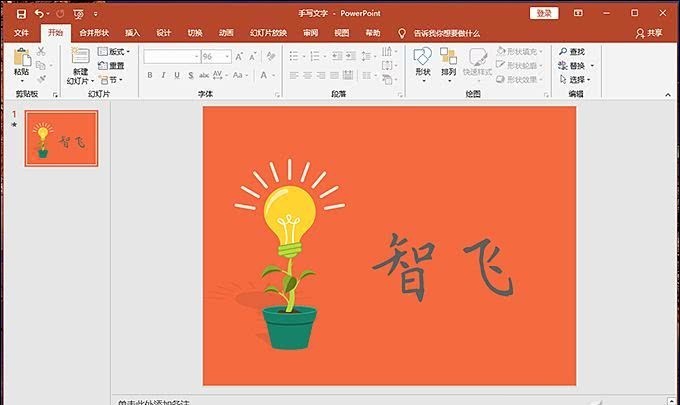Open character spacing AV dropdown
The width and height of the screenshot is (680, 405).
tap(220, 75)
